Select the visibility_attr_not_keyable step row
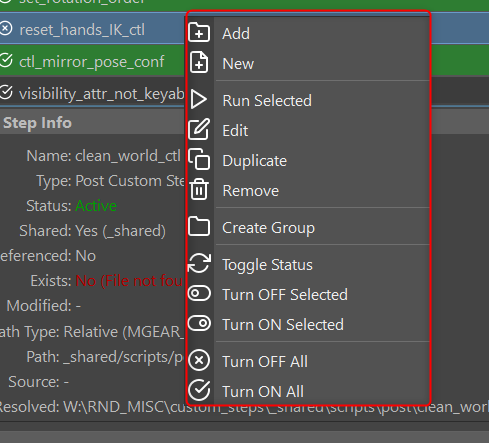This screenshot has width=489, height=443. point(93,93)
